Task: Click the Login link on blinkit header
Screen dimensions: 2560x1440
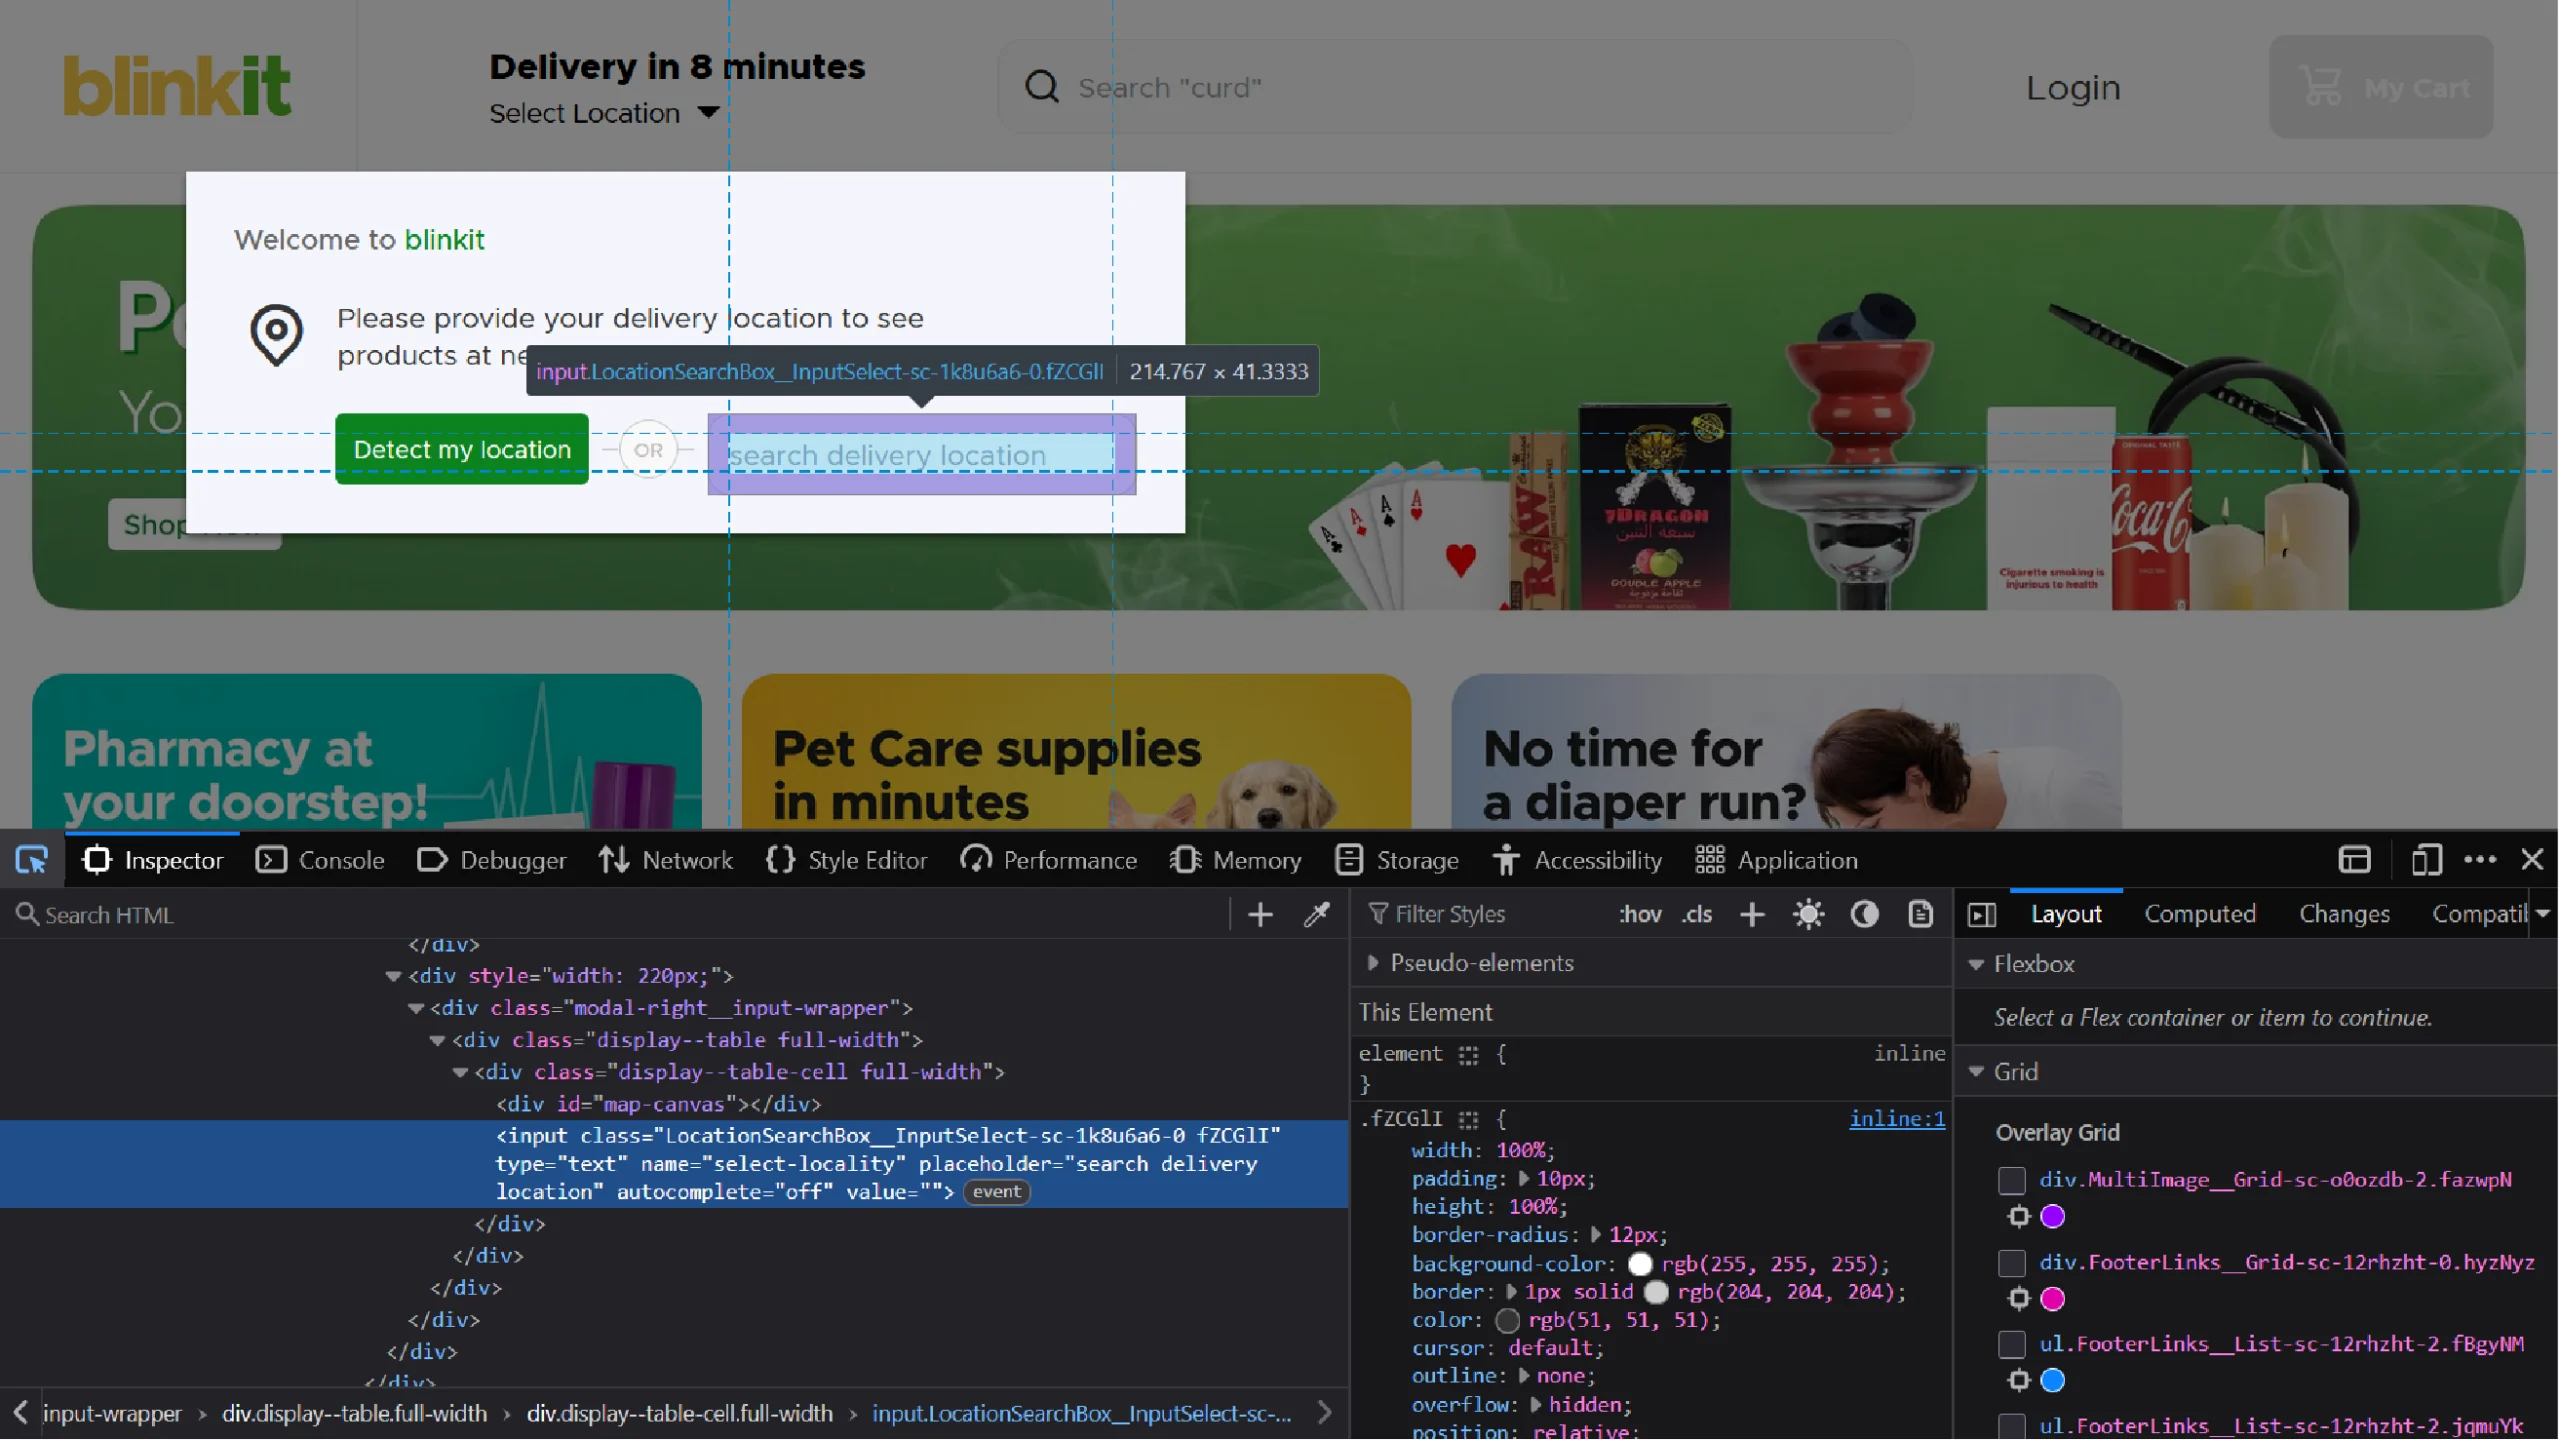Action: click(2073, 88)
